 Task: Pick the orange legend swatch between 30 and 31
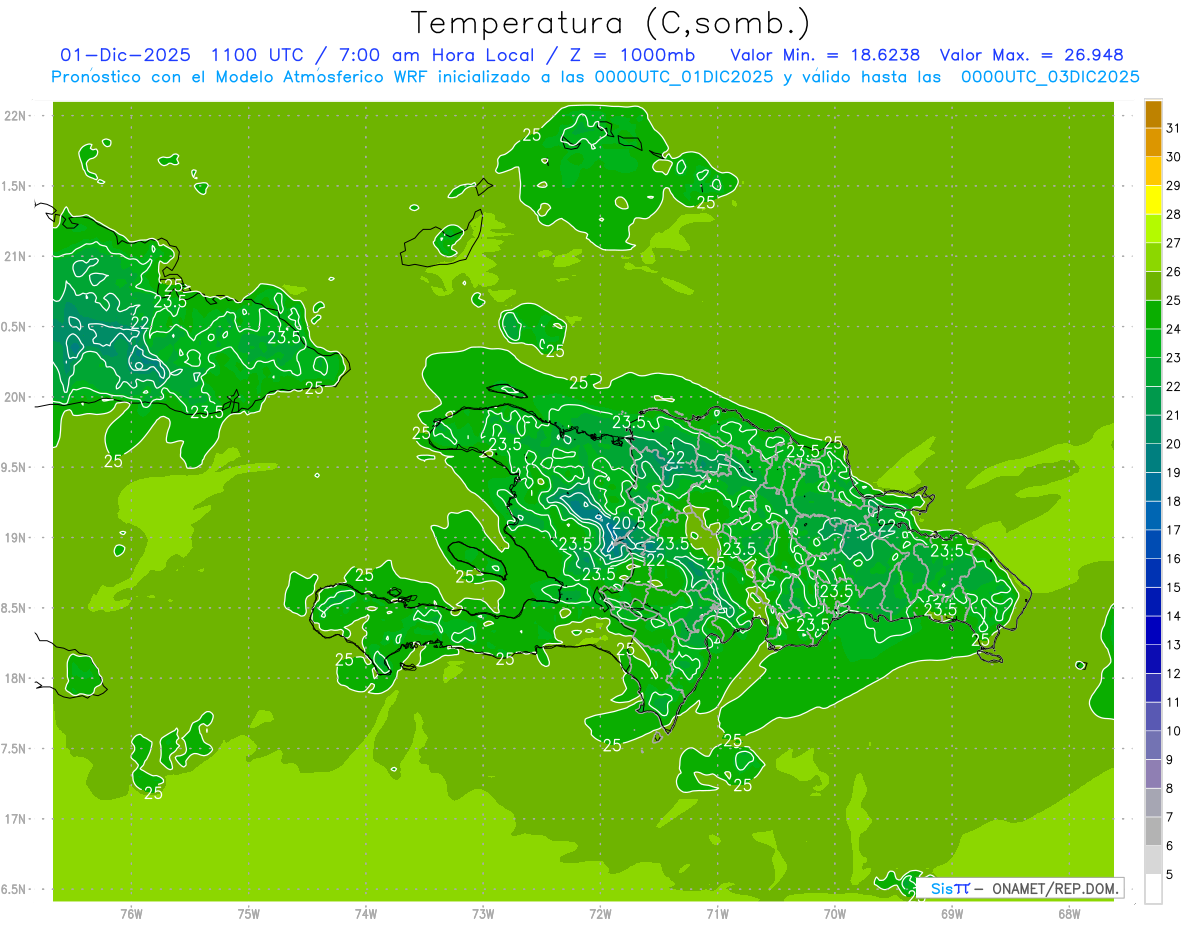pyautogui.click(x=1153, y=142)
